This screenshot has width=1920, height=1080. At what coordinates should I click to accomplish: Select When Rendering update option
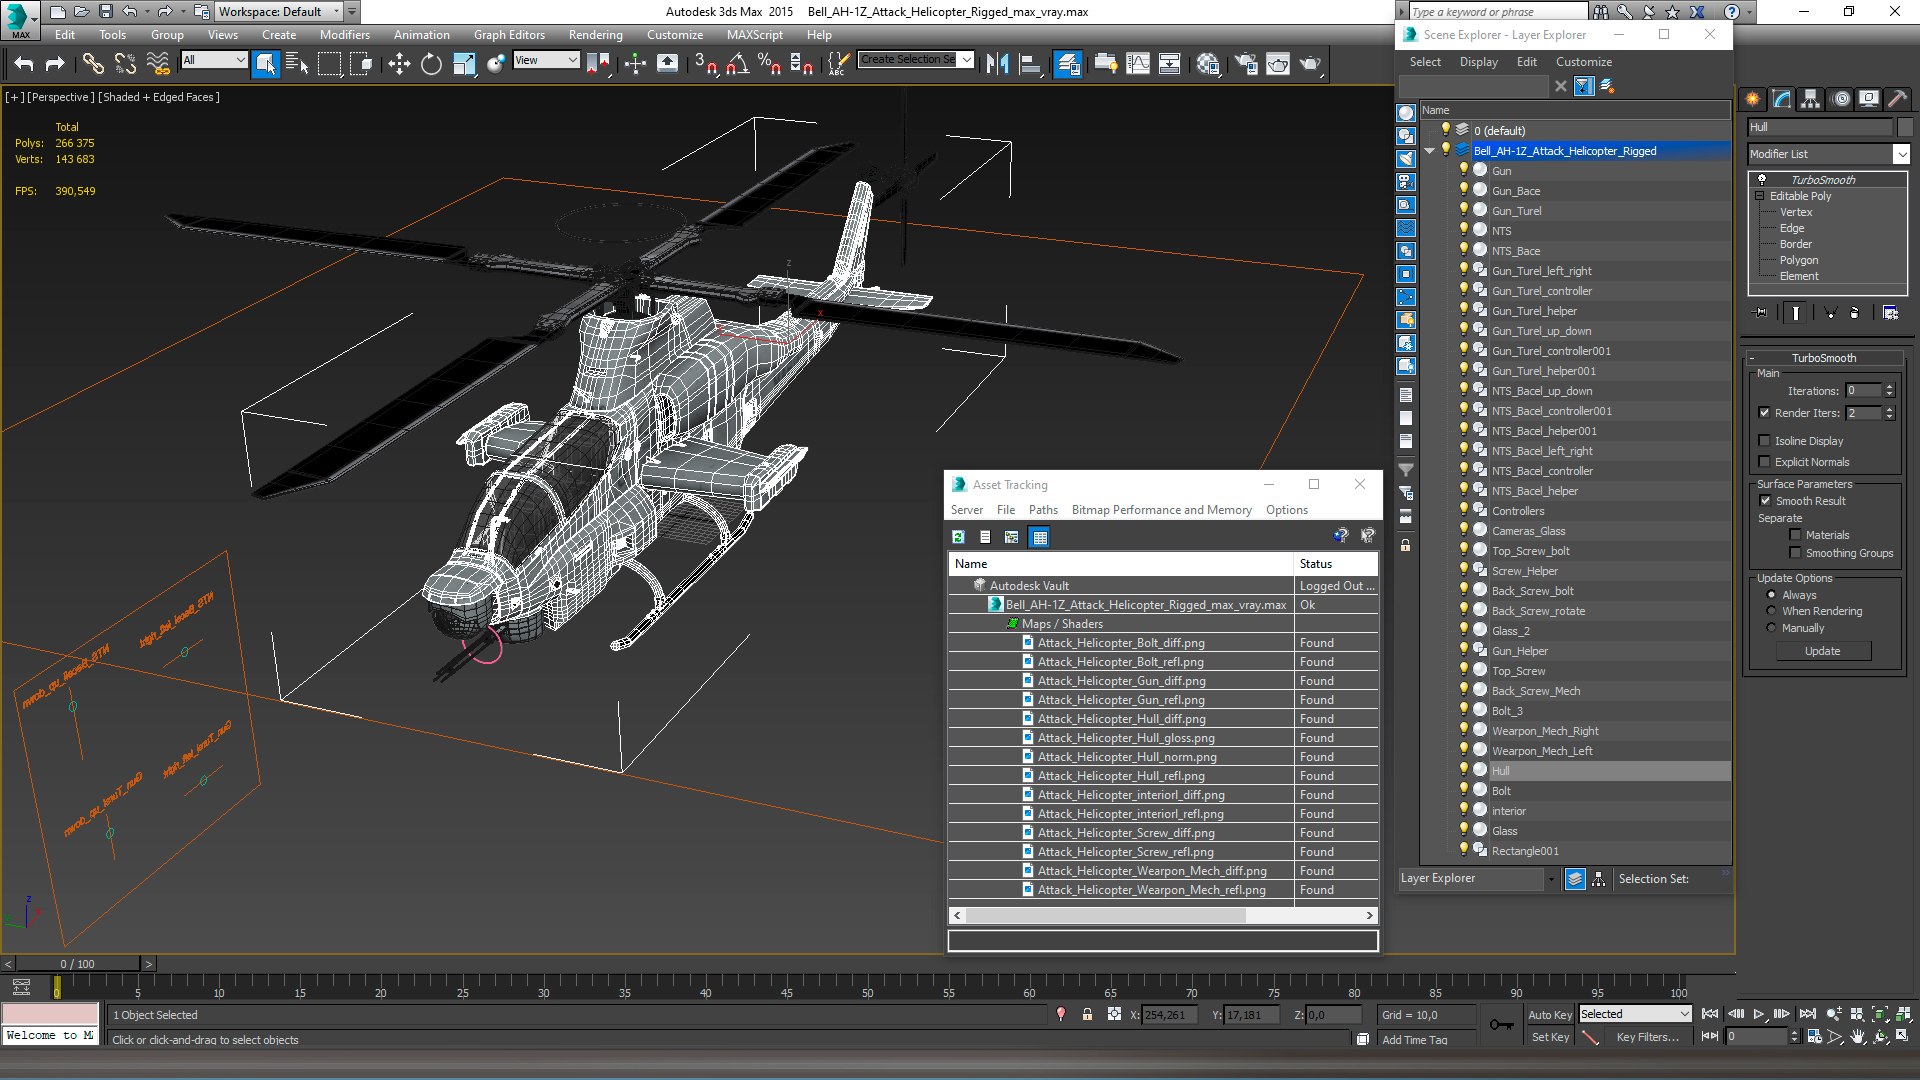(x=1771, y=611)
